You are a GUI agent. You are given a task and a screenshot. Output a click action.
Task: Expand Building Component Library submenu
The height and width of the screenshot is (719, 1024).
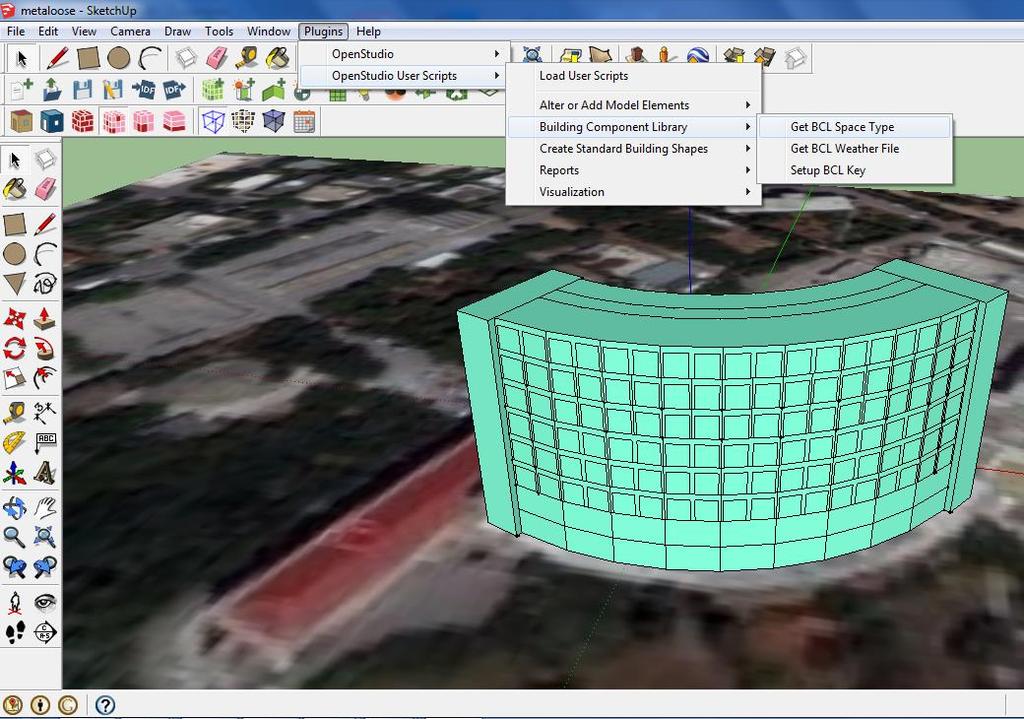(633, 127)
